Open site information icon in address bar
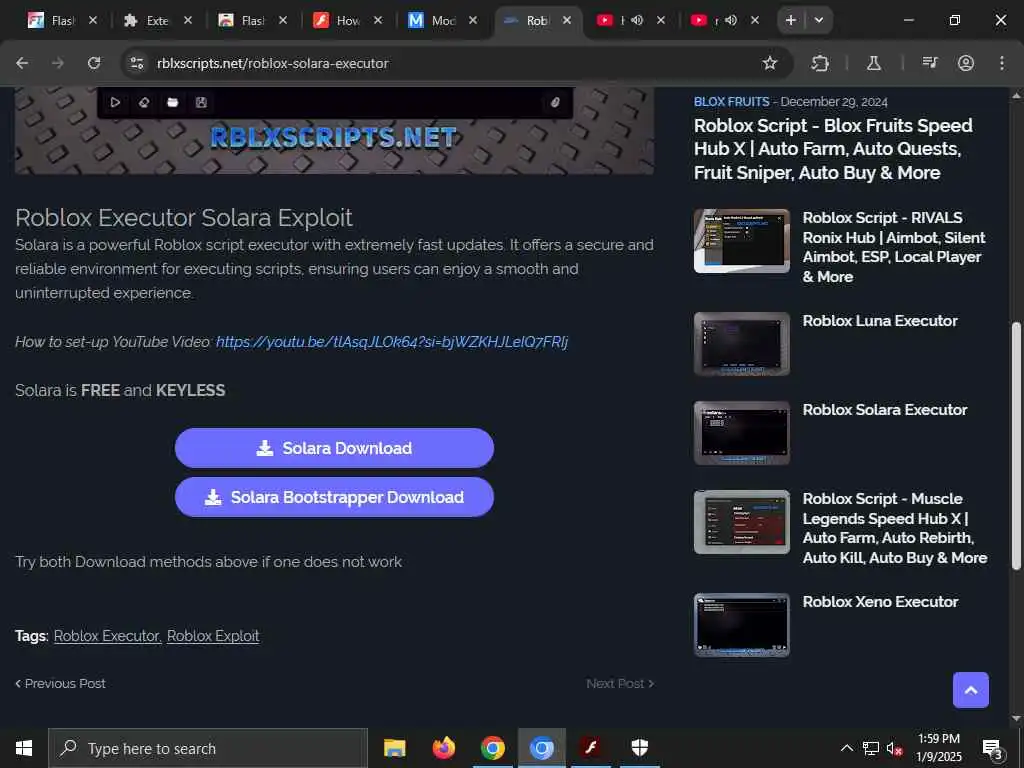Viewport: 1024px width, 768px height. pos(137,63)
